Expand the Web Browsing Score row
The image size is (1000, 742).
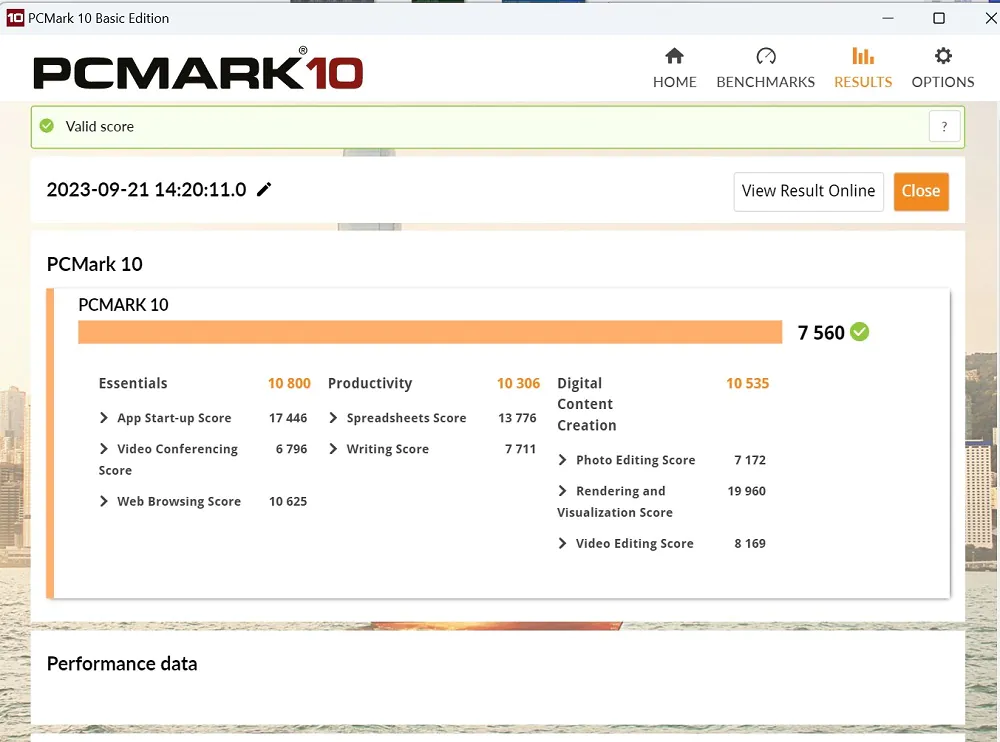(x=103, y=501)
